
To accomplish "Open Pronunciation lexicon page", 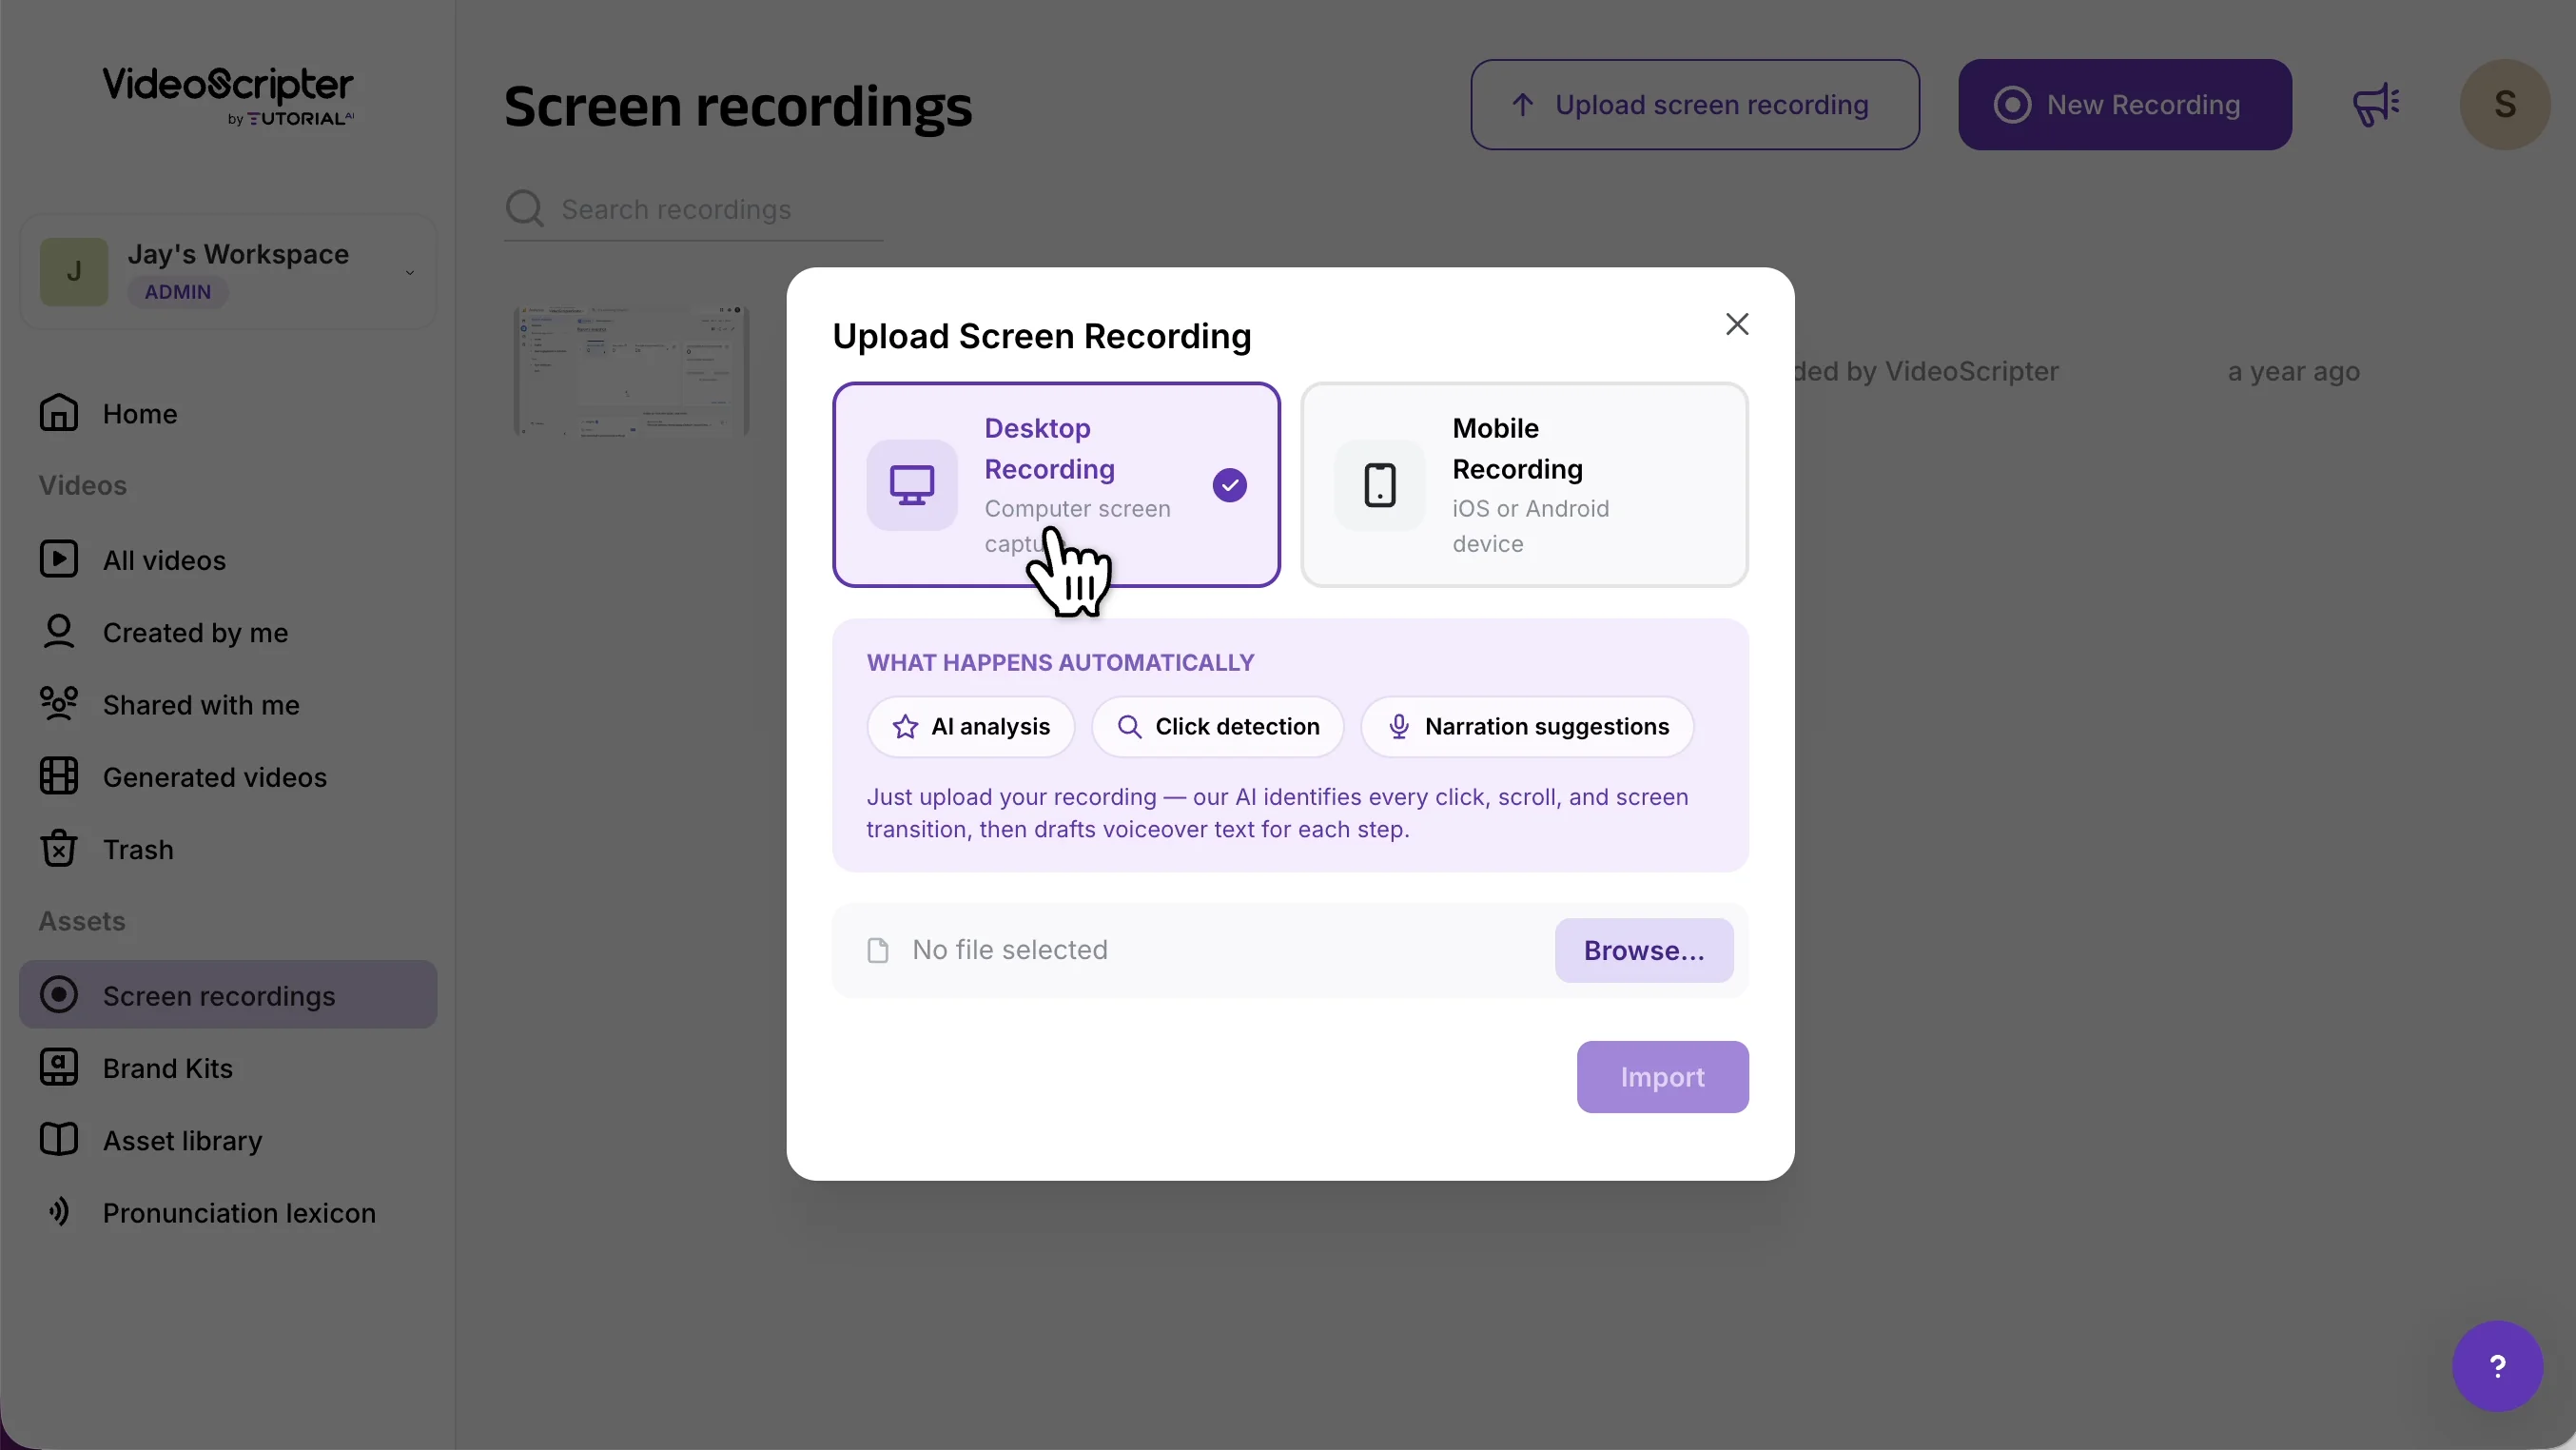I will tap(228, 1213).
